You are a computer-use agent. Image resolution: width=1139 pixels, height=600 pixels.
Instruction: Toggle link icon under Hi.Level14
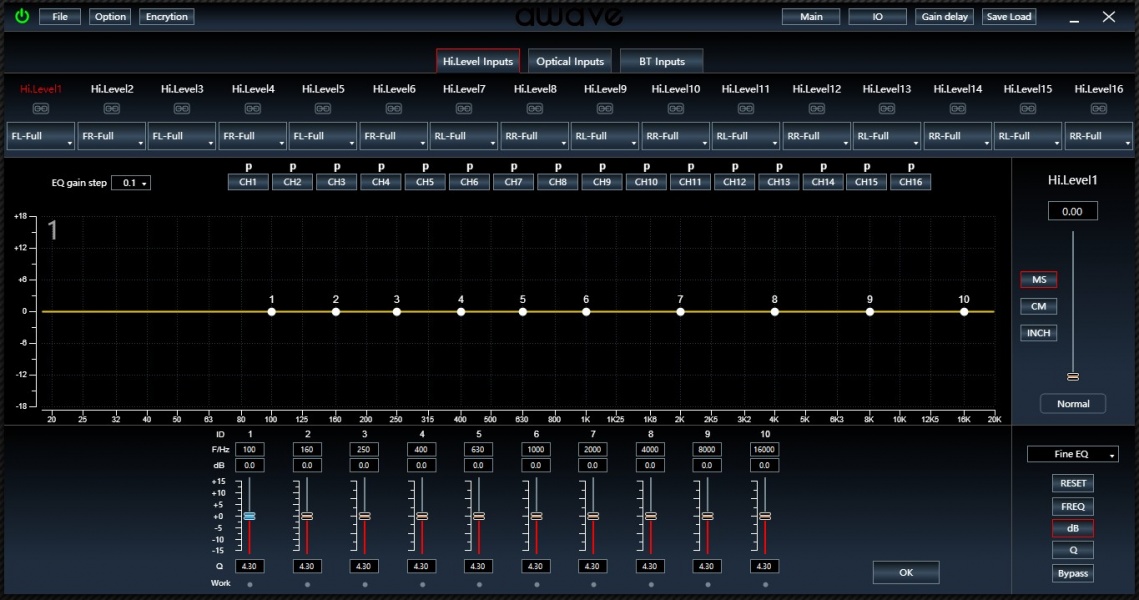(957, 109)
